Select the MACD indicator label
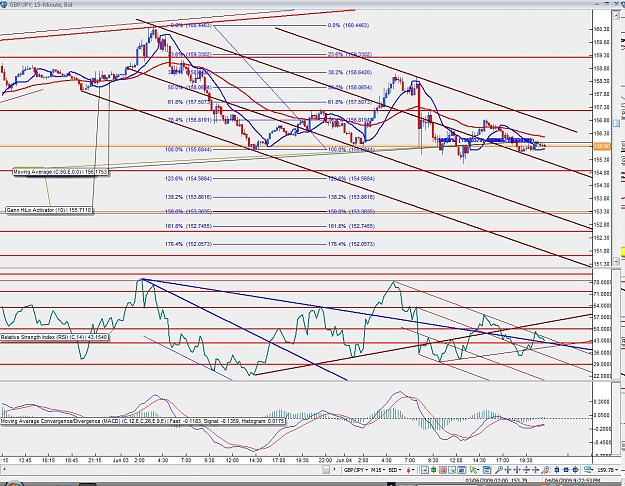 [143, 421]
